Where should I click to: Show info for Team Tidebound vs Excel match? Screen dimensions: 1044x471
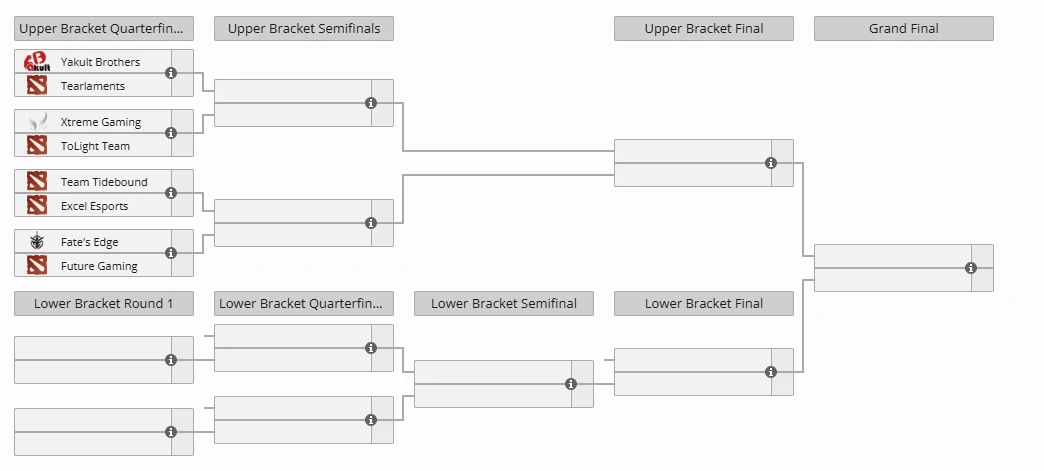pos(171,193)
